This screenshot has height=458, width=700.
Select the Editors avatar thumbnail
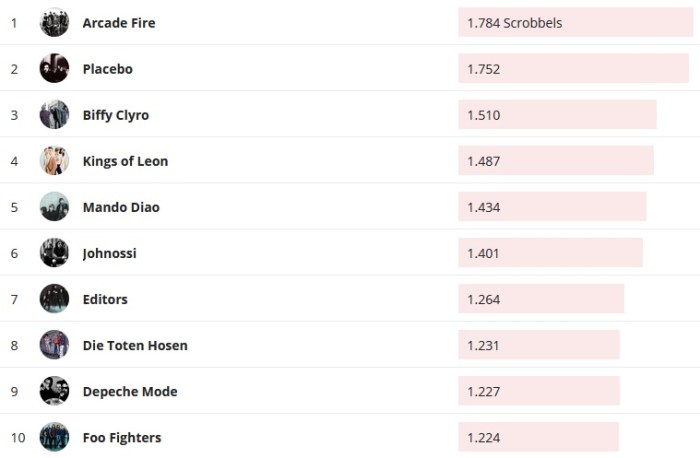[x=54, y=299]
